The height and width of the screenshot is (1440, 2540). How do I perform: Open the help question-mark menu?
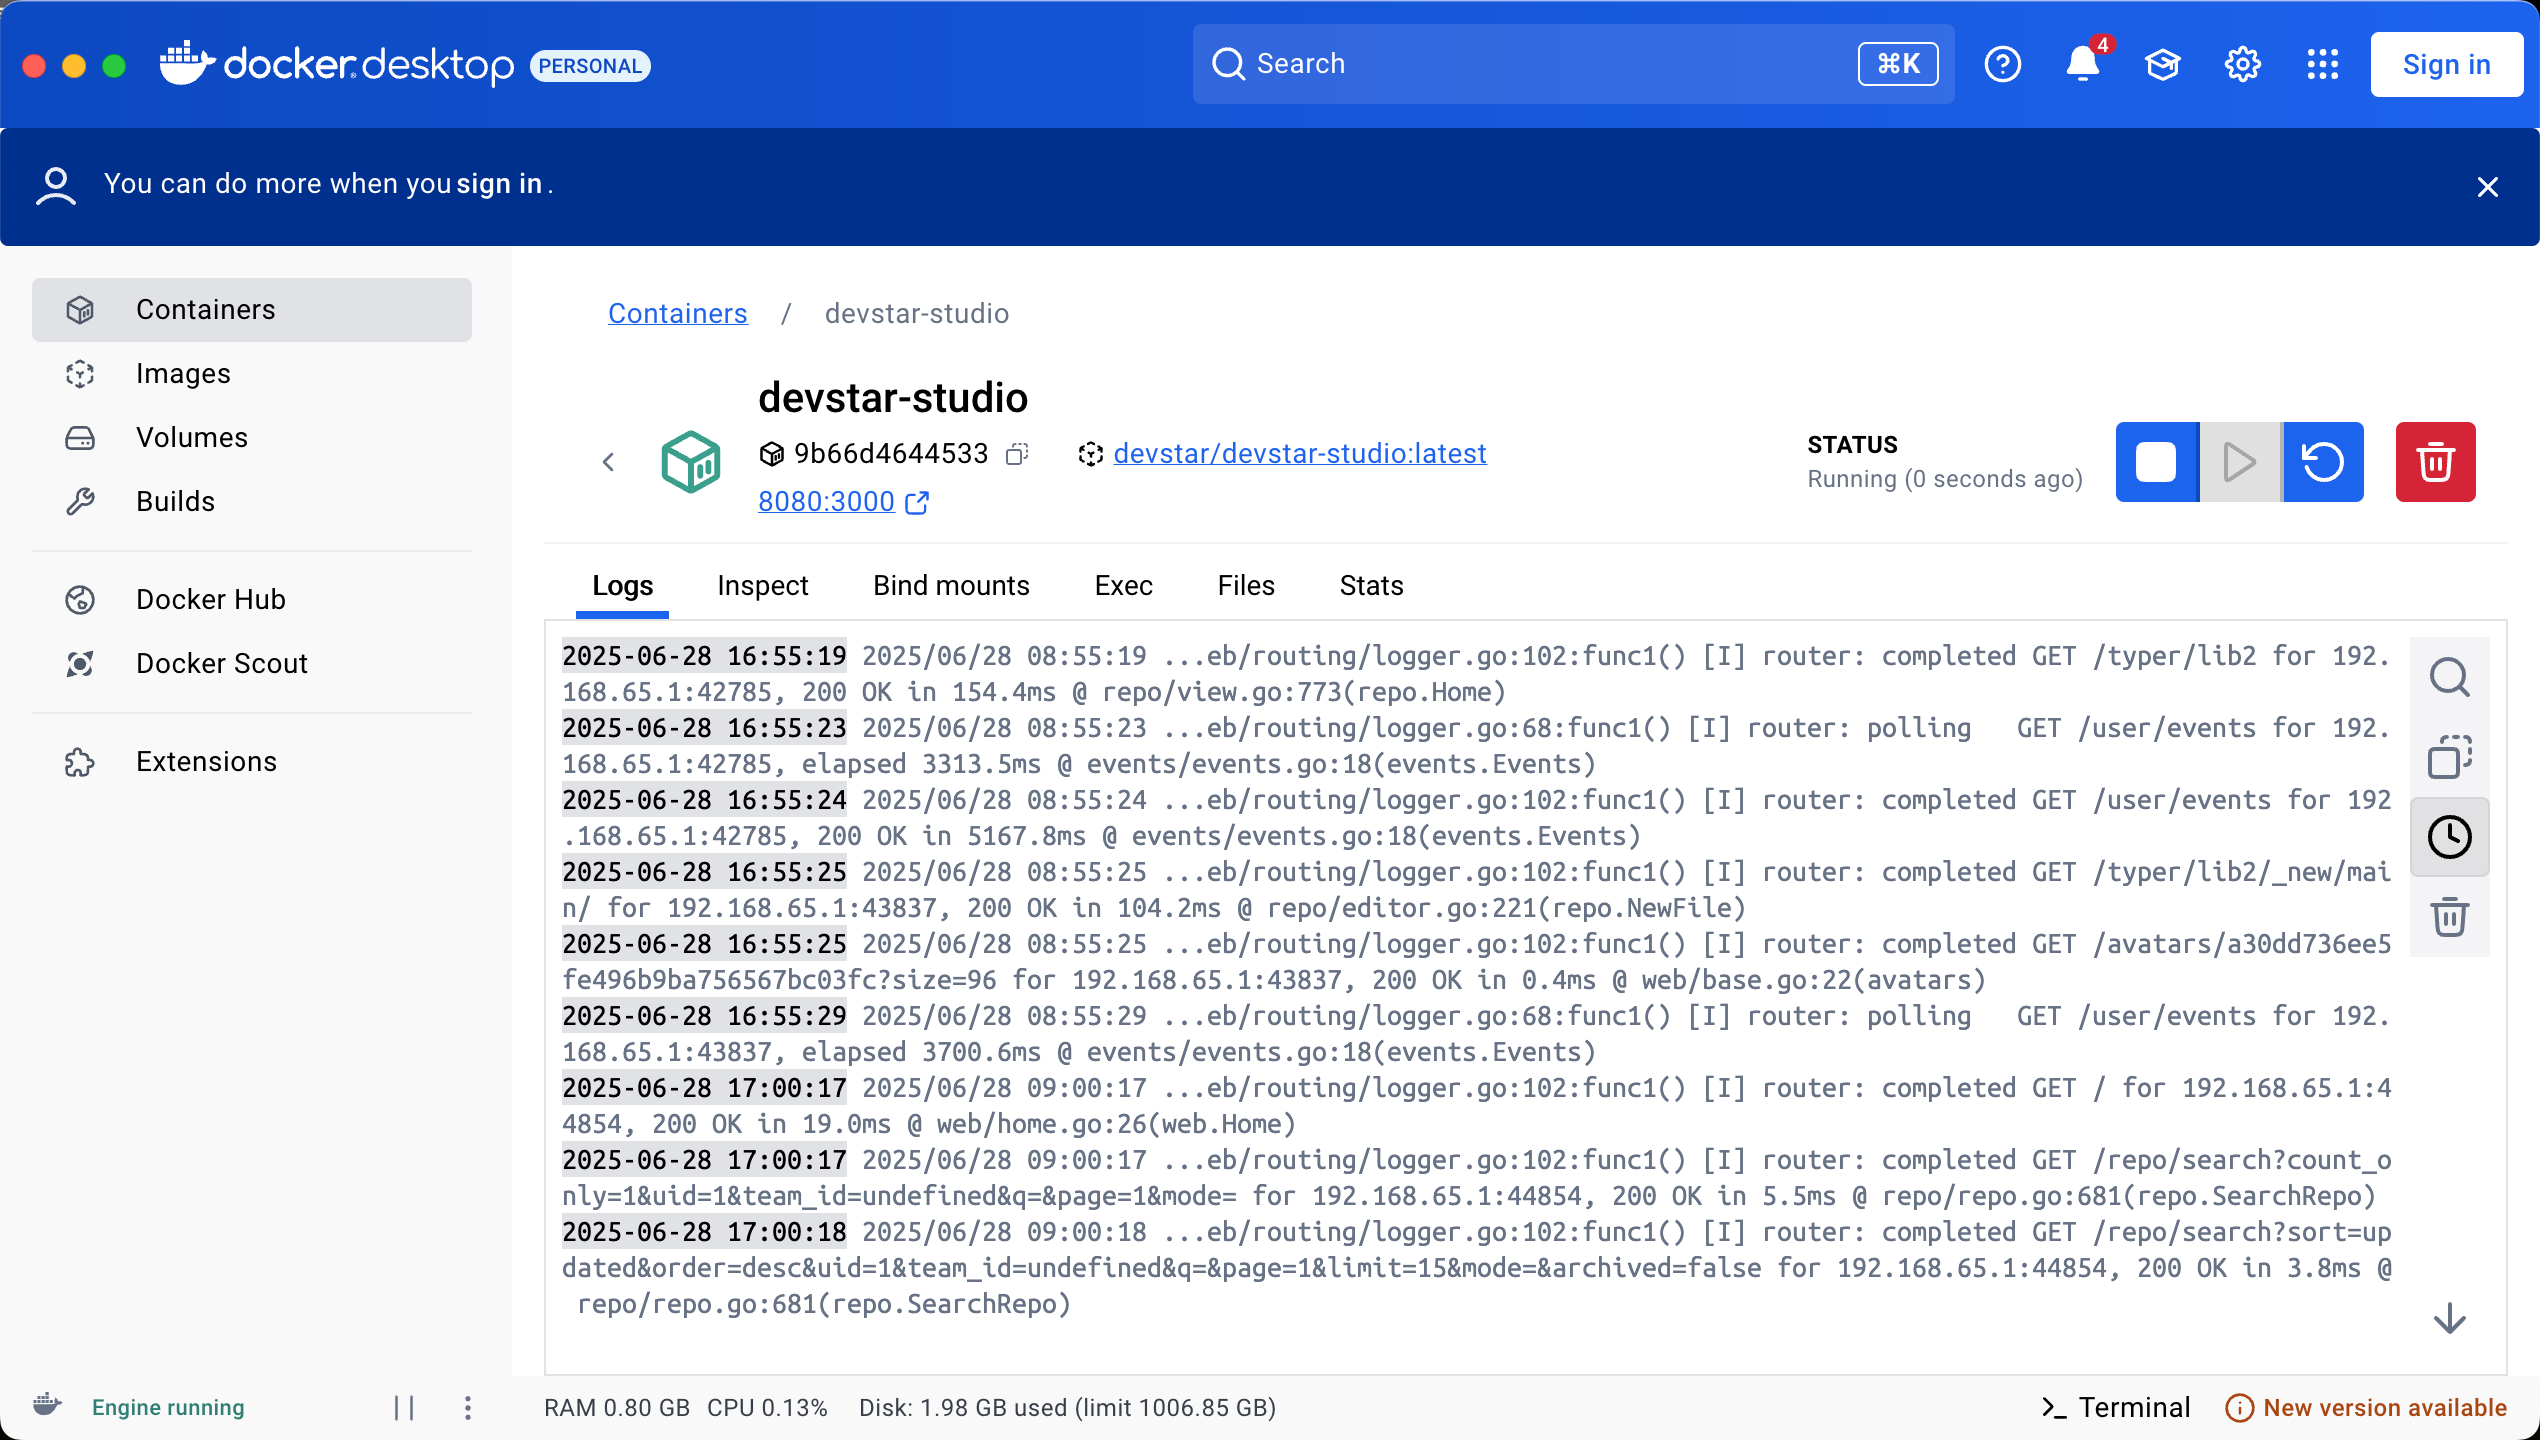point(2003,64)
